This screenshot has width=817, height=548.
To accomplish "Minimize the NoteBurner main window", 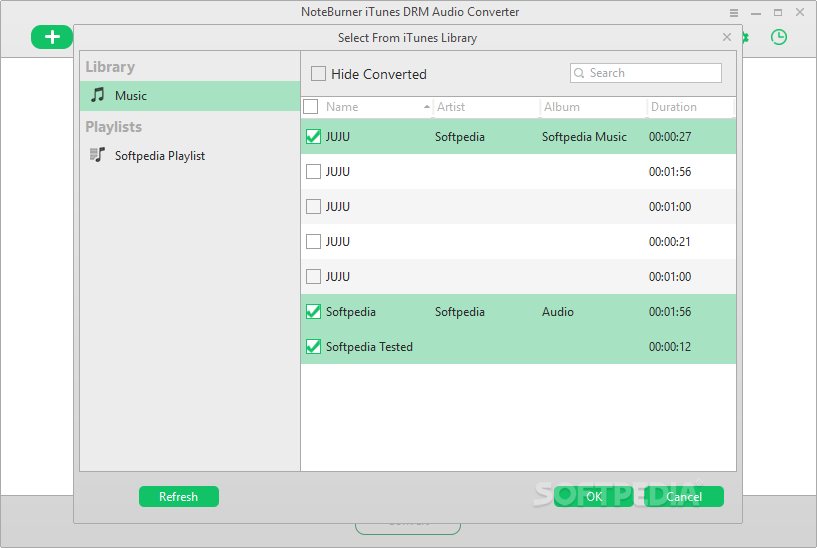I will [x=756, y=13].
